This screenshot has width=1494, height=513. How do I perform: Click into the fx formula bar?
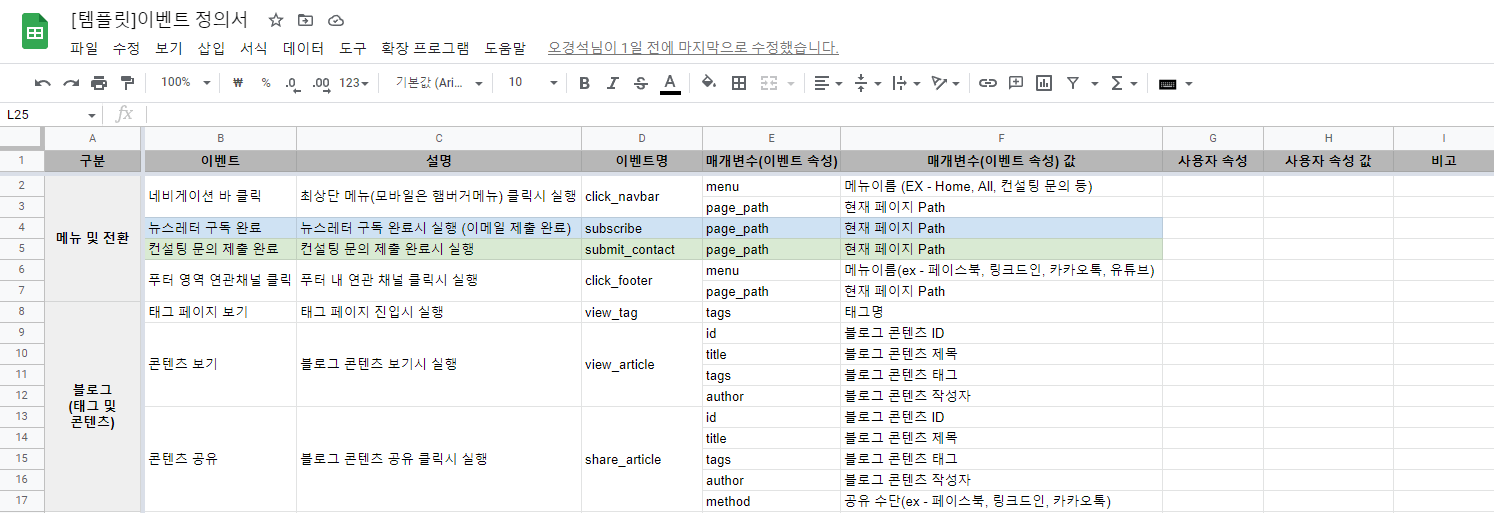(820, 115)
